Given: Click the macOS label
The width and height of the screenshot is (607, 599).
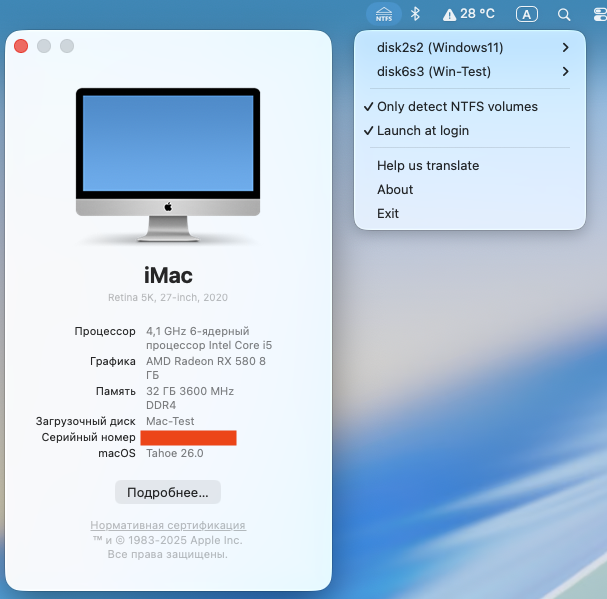Looking at the screenshot, I should pos(117,453).
